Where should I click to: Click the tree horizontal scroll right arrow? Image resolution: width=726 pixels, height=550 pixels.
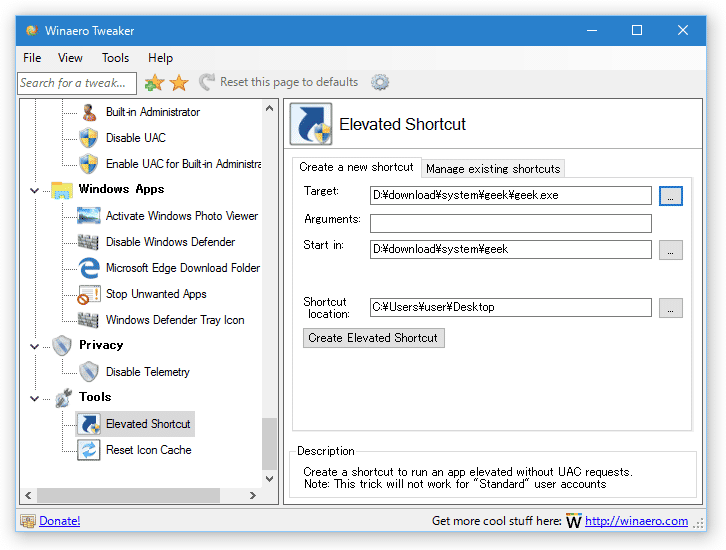pyautogui.click(x=253, y=495)
